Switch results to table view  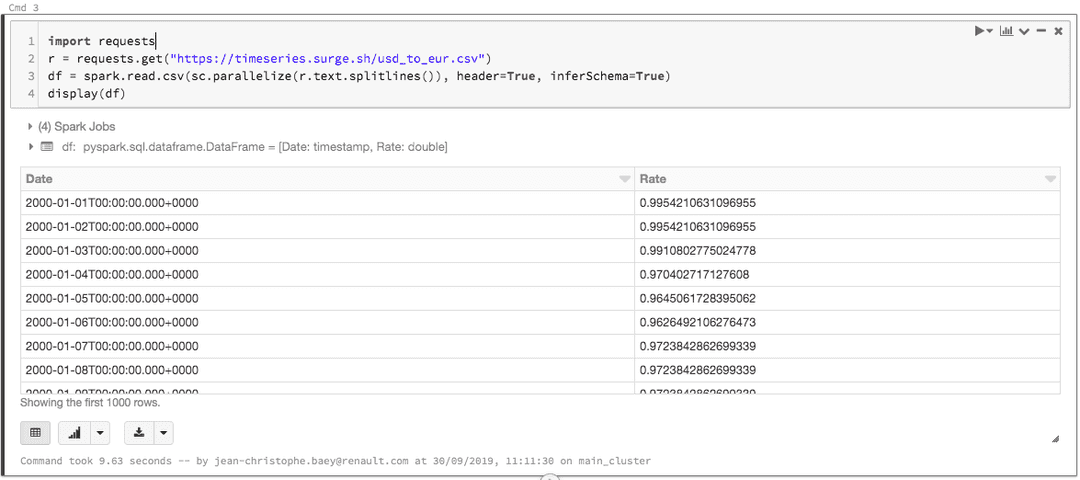35,433
